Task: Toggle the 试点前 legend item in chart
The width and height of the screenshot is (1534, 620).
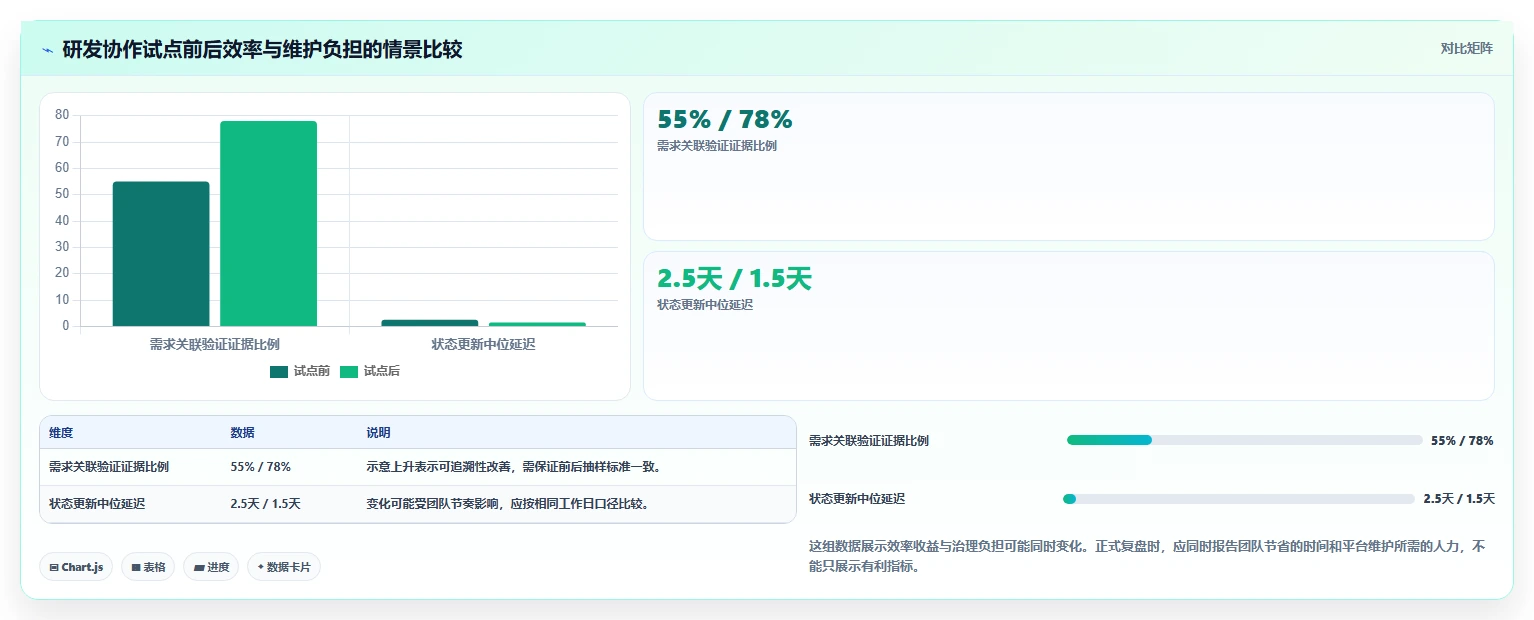Action: coord(300,371)
